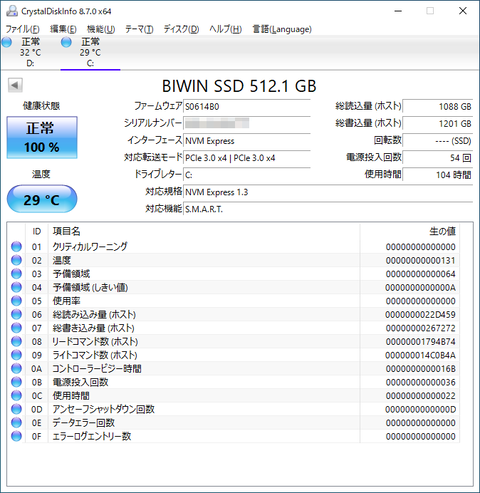
Task: Click the blurred serial number field
Action: pyautogui.click(x=247, y=123)
